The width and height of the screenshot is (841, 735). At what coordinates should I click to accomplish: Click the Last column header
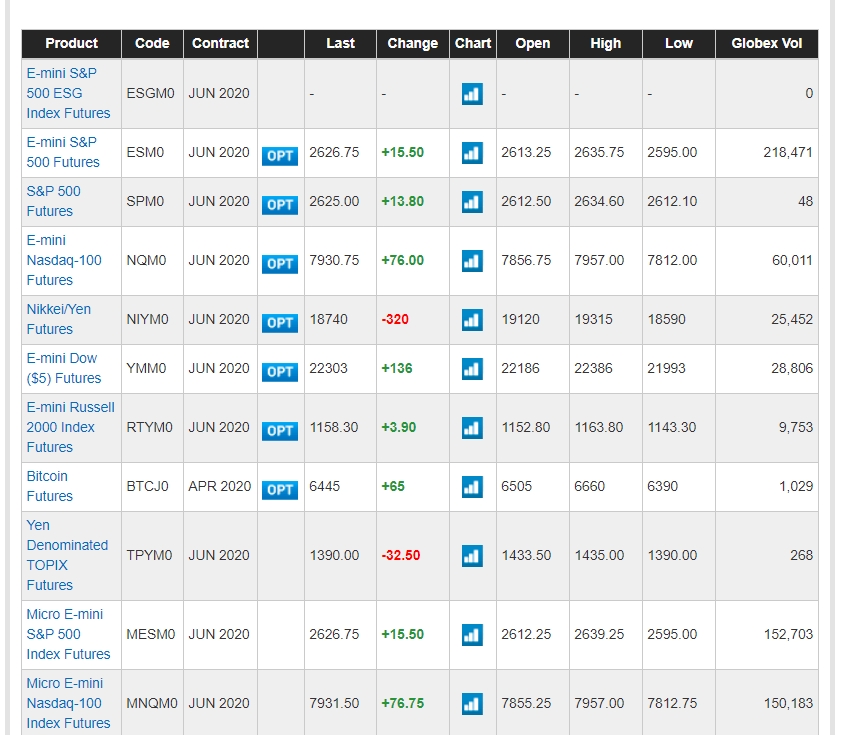(341, 43)
